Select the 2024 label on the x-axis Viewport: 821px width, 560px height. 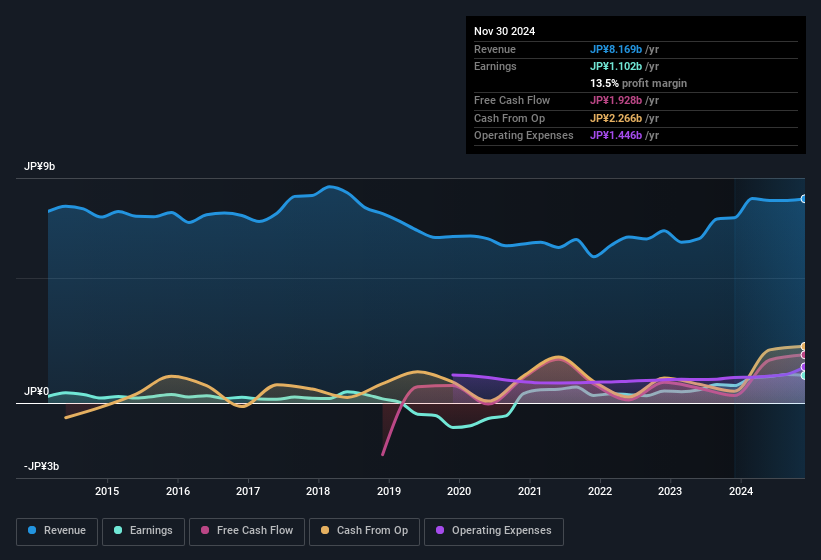pos(741,491)
